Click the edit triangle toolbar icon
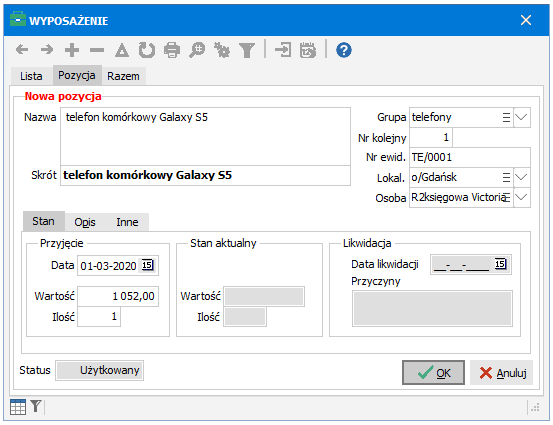Image resolution: width=553 pixels, height=425 pixels. click(x=122, y=50)
